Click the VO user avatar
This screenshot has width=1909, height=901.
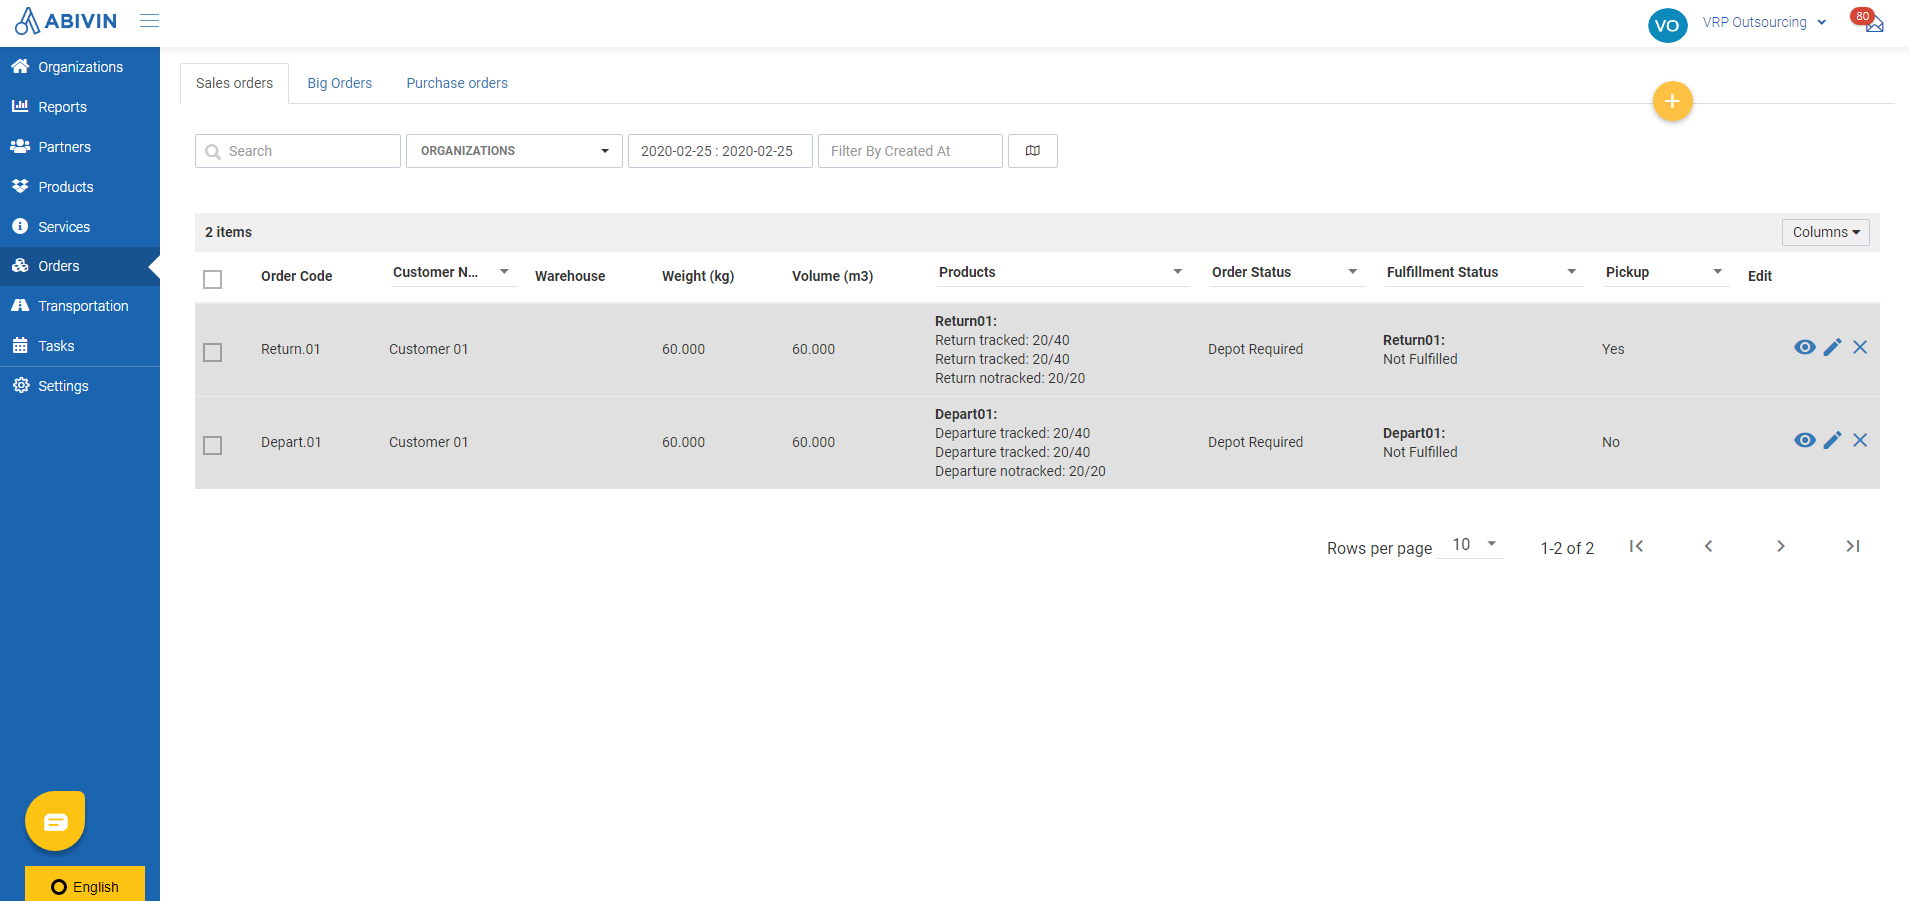(1667, 25)
